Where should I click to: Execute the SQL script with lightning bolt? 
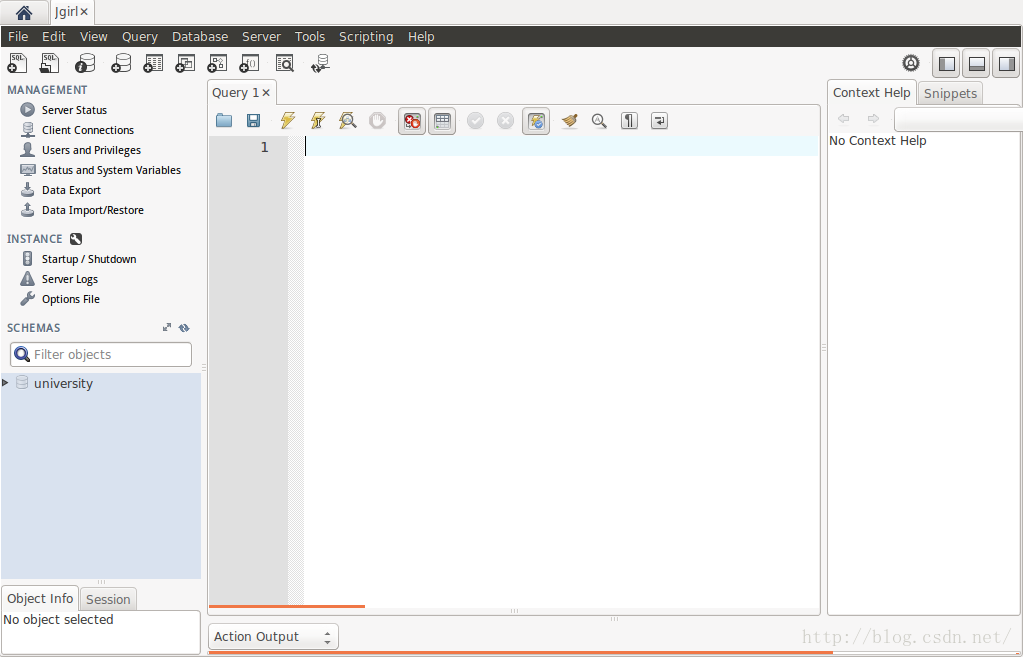(287, 121)
